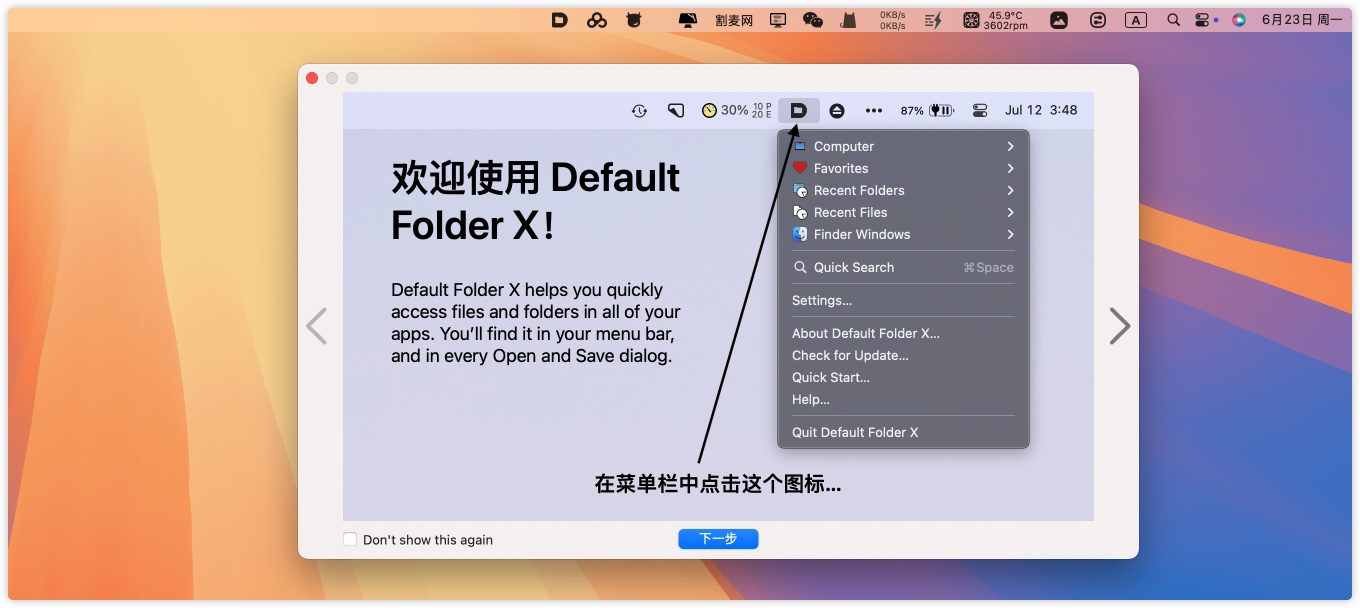The width and height of the screenshot is (1360, 608).
Task: Click the Recent Folders row's arrow
Action: (1011, 190)
